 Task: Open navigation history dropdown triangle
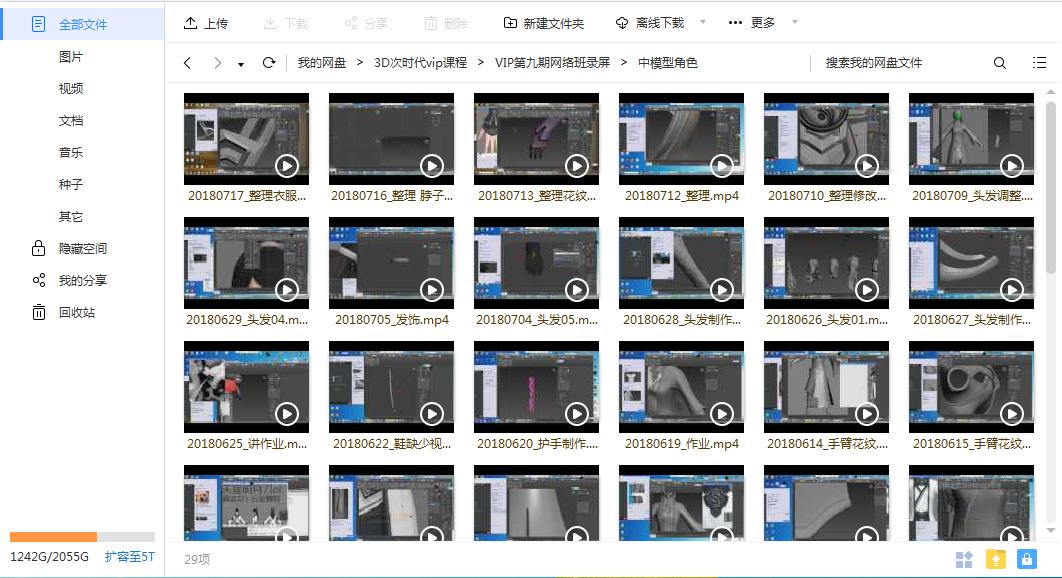[x=240, y=64]
